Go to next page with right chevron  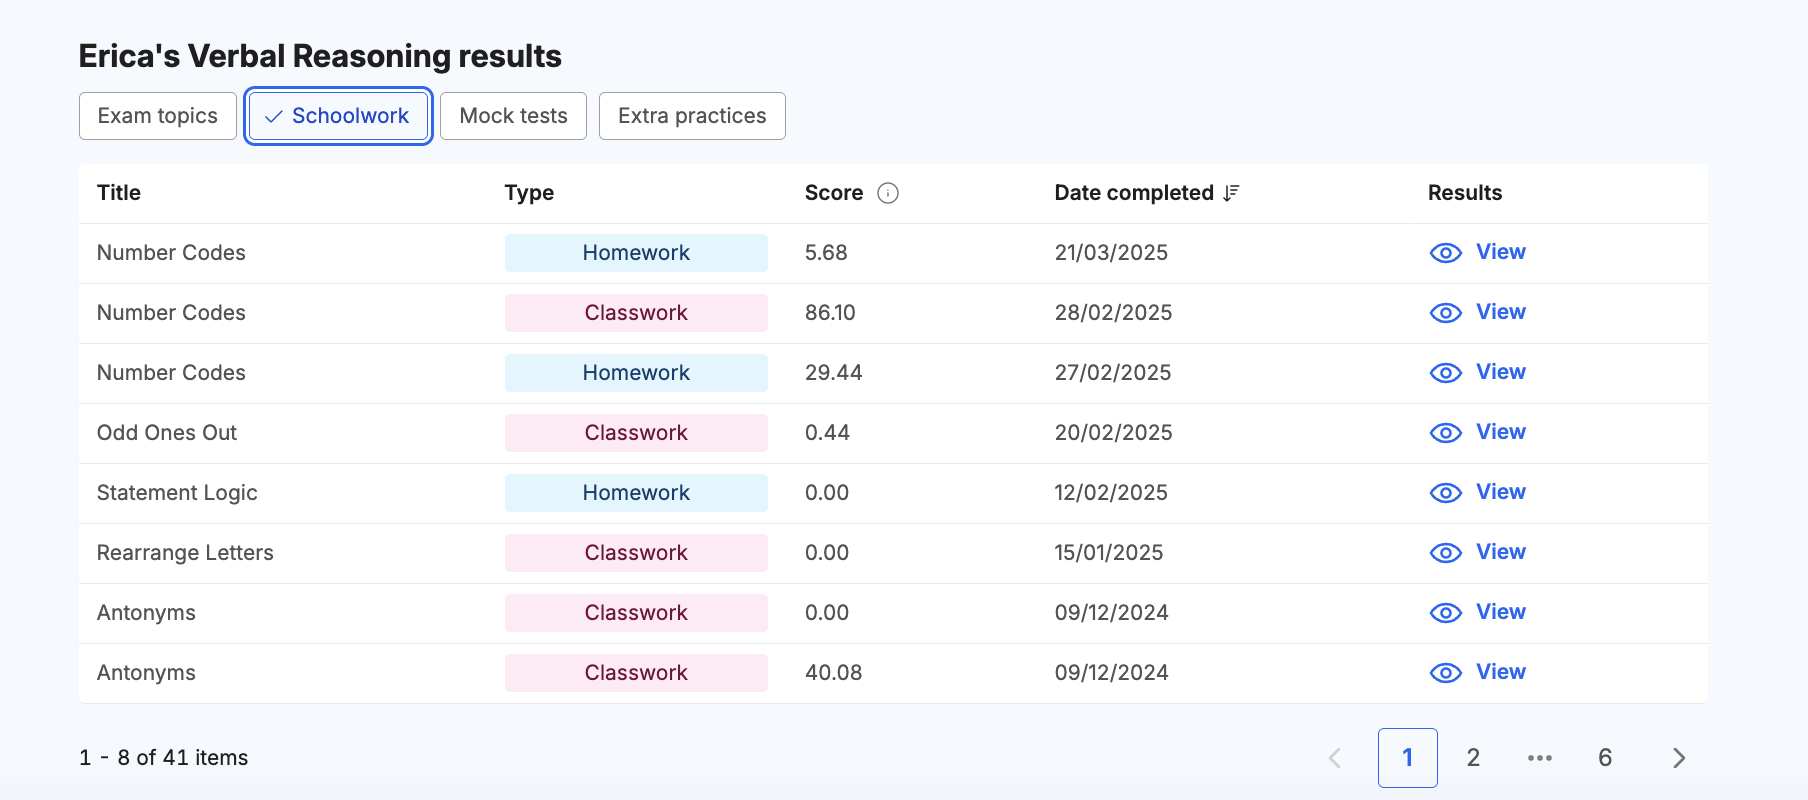point(1678,758)
